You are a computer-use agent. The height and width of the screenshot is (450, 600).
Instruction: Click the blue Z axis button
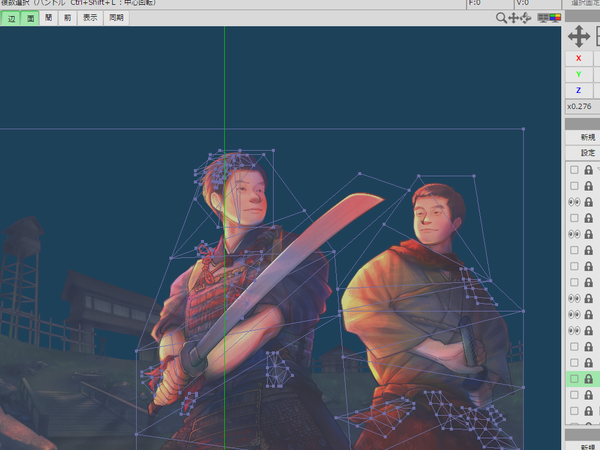(x=579, y=90)
